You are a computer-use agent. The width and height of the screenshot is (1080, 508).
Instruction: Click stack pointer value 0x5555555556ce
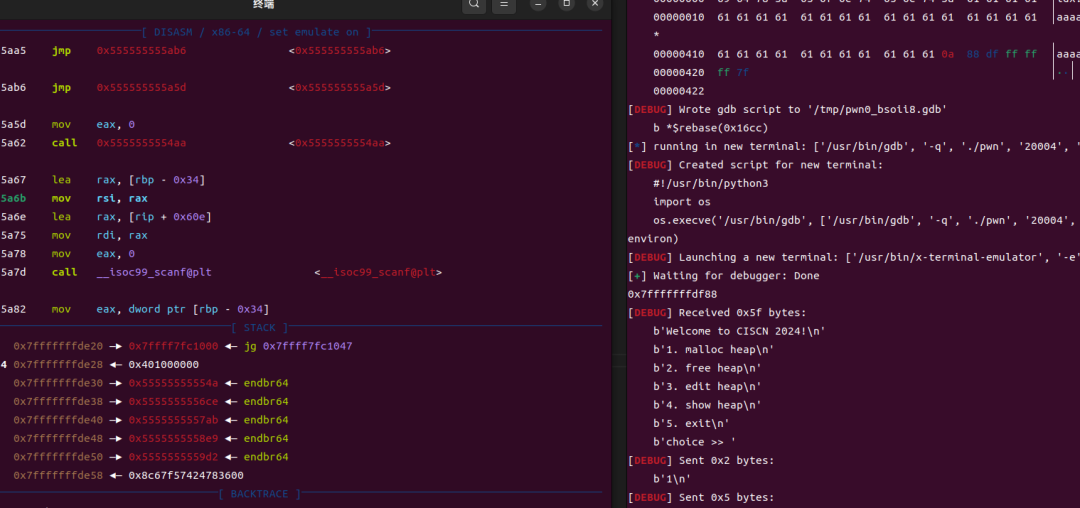click(174, 402)
